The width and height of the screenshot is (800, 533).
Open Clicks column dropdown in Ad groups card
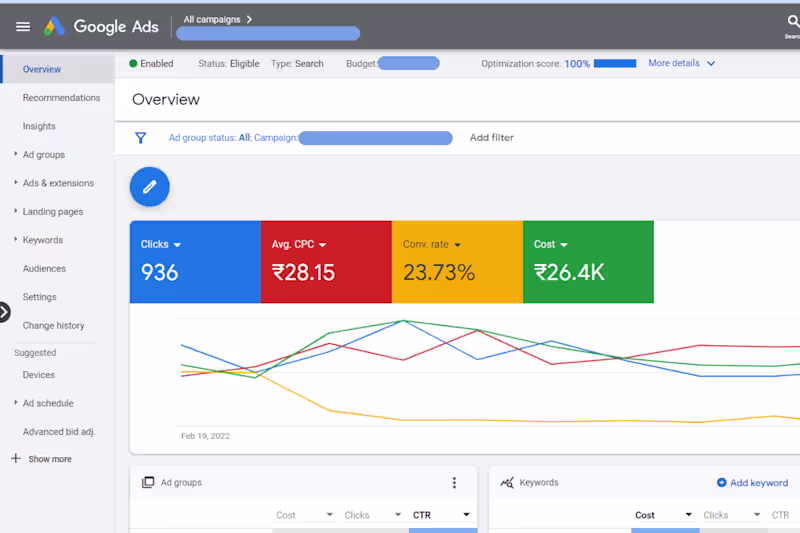pos(398,515)
